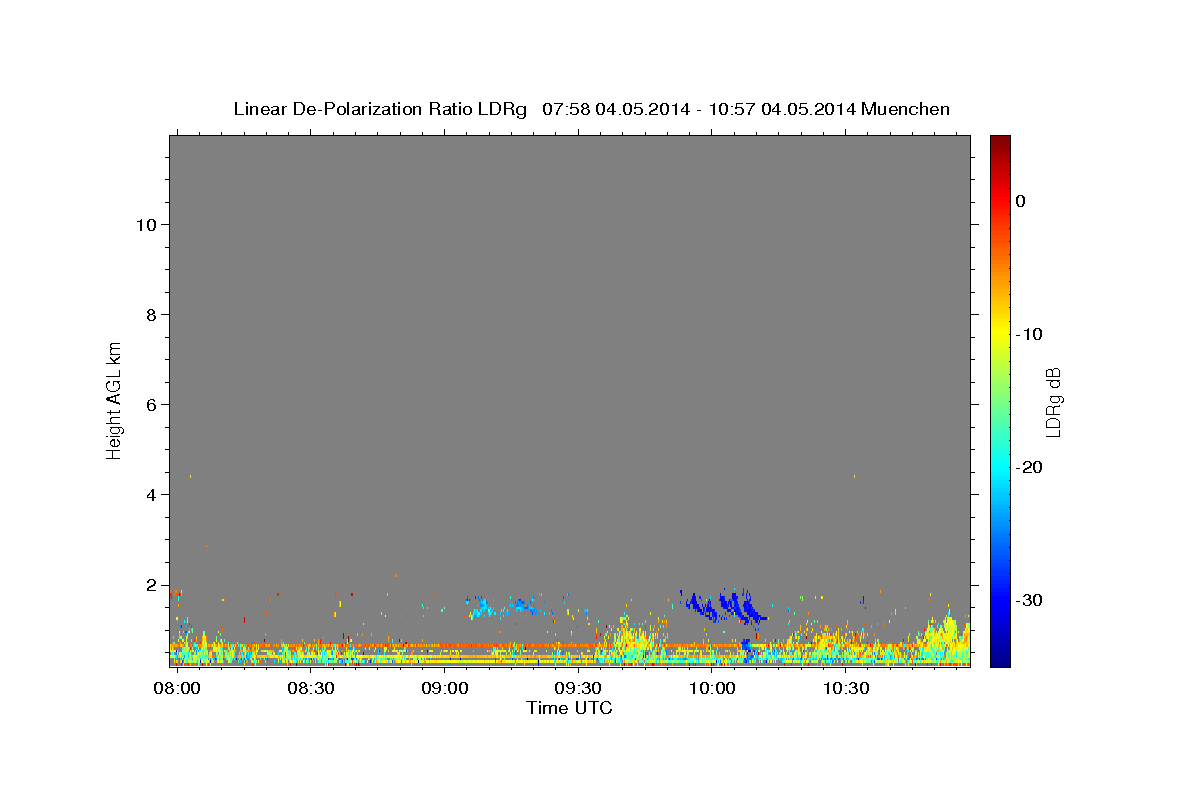Click the '09:30' time tick label
1200x800 pixels.
click(x=578, y=689)
